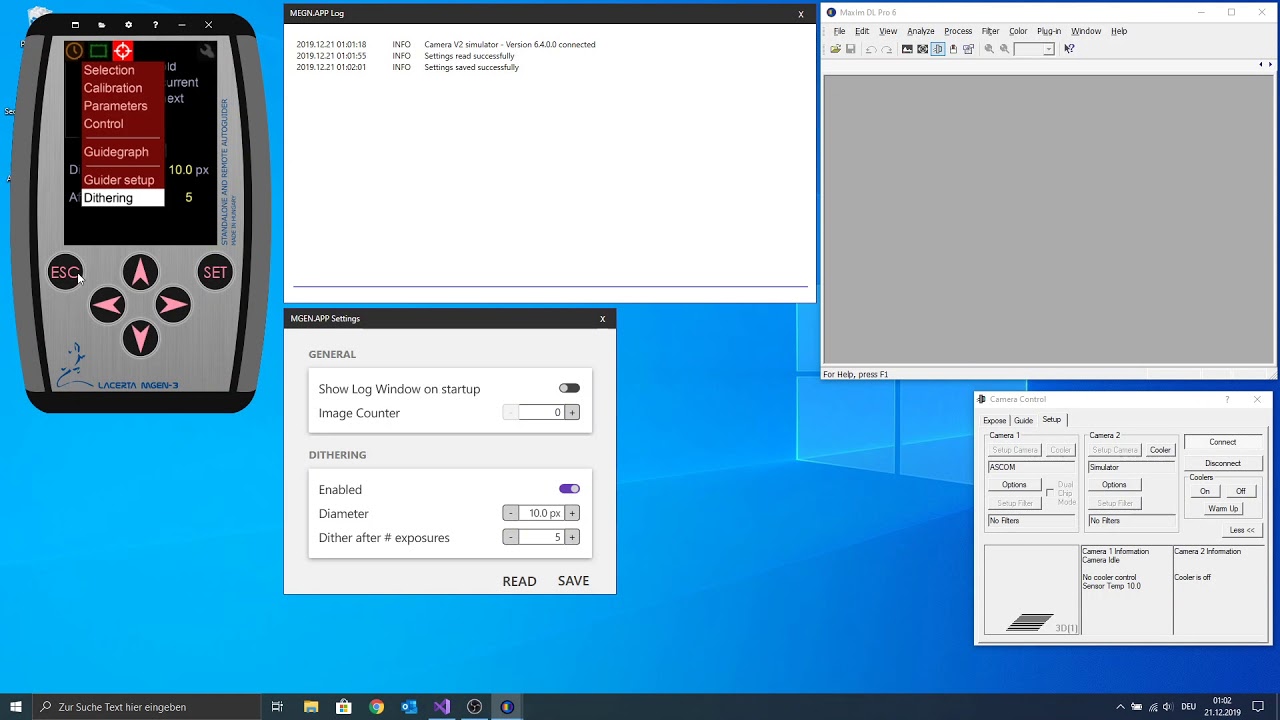Viewport: 1280px width, 720px height.
Task: Select the red crosshair guiding icon
Action: pos(122,51)
